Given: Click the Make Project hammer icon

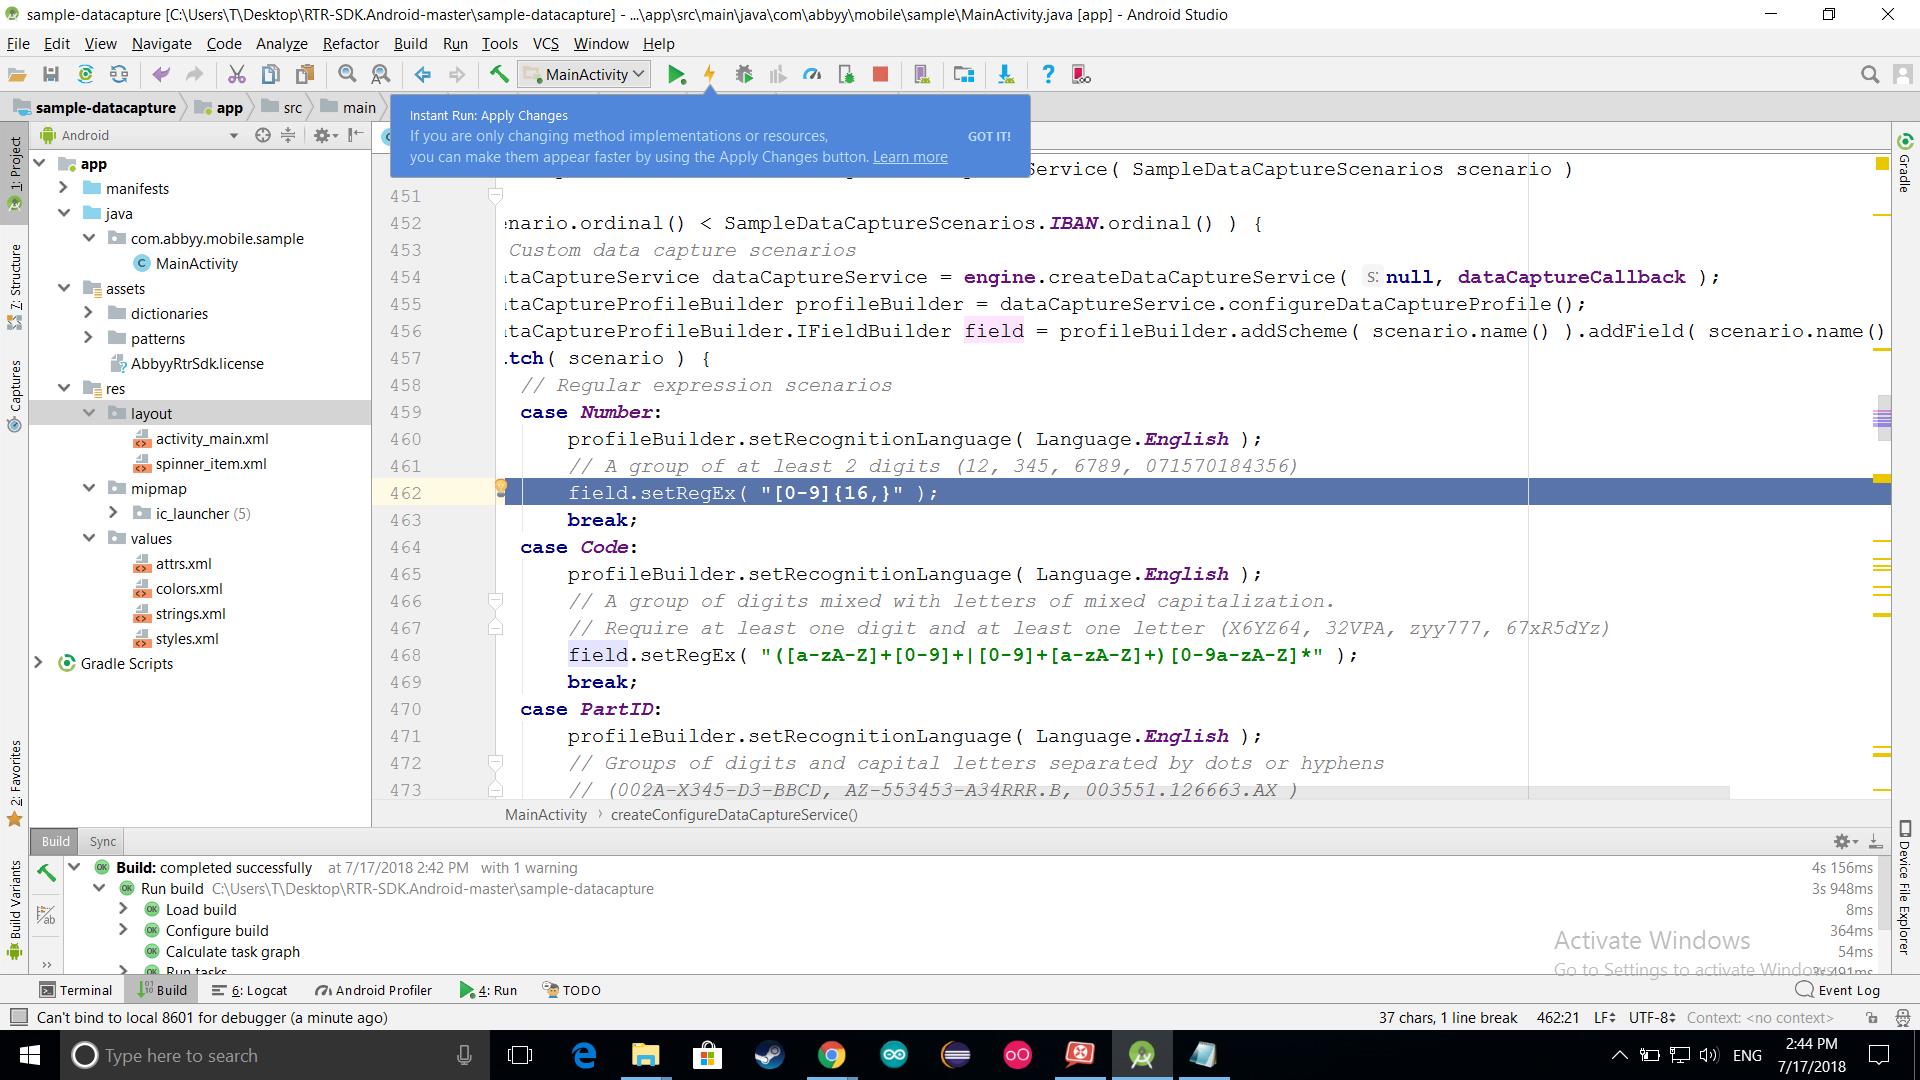Looking at the screenshot, I should coord(499,75).
